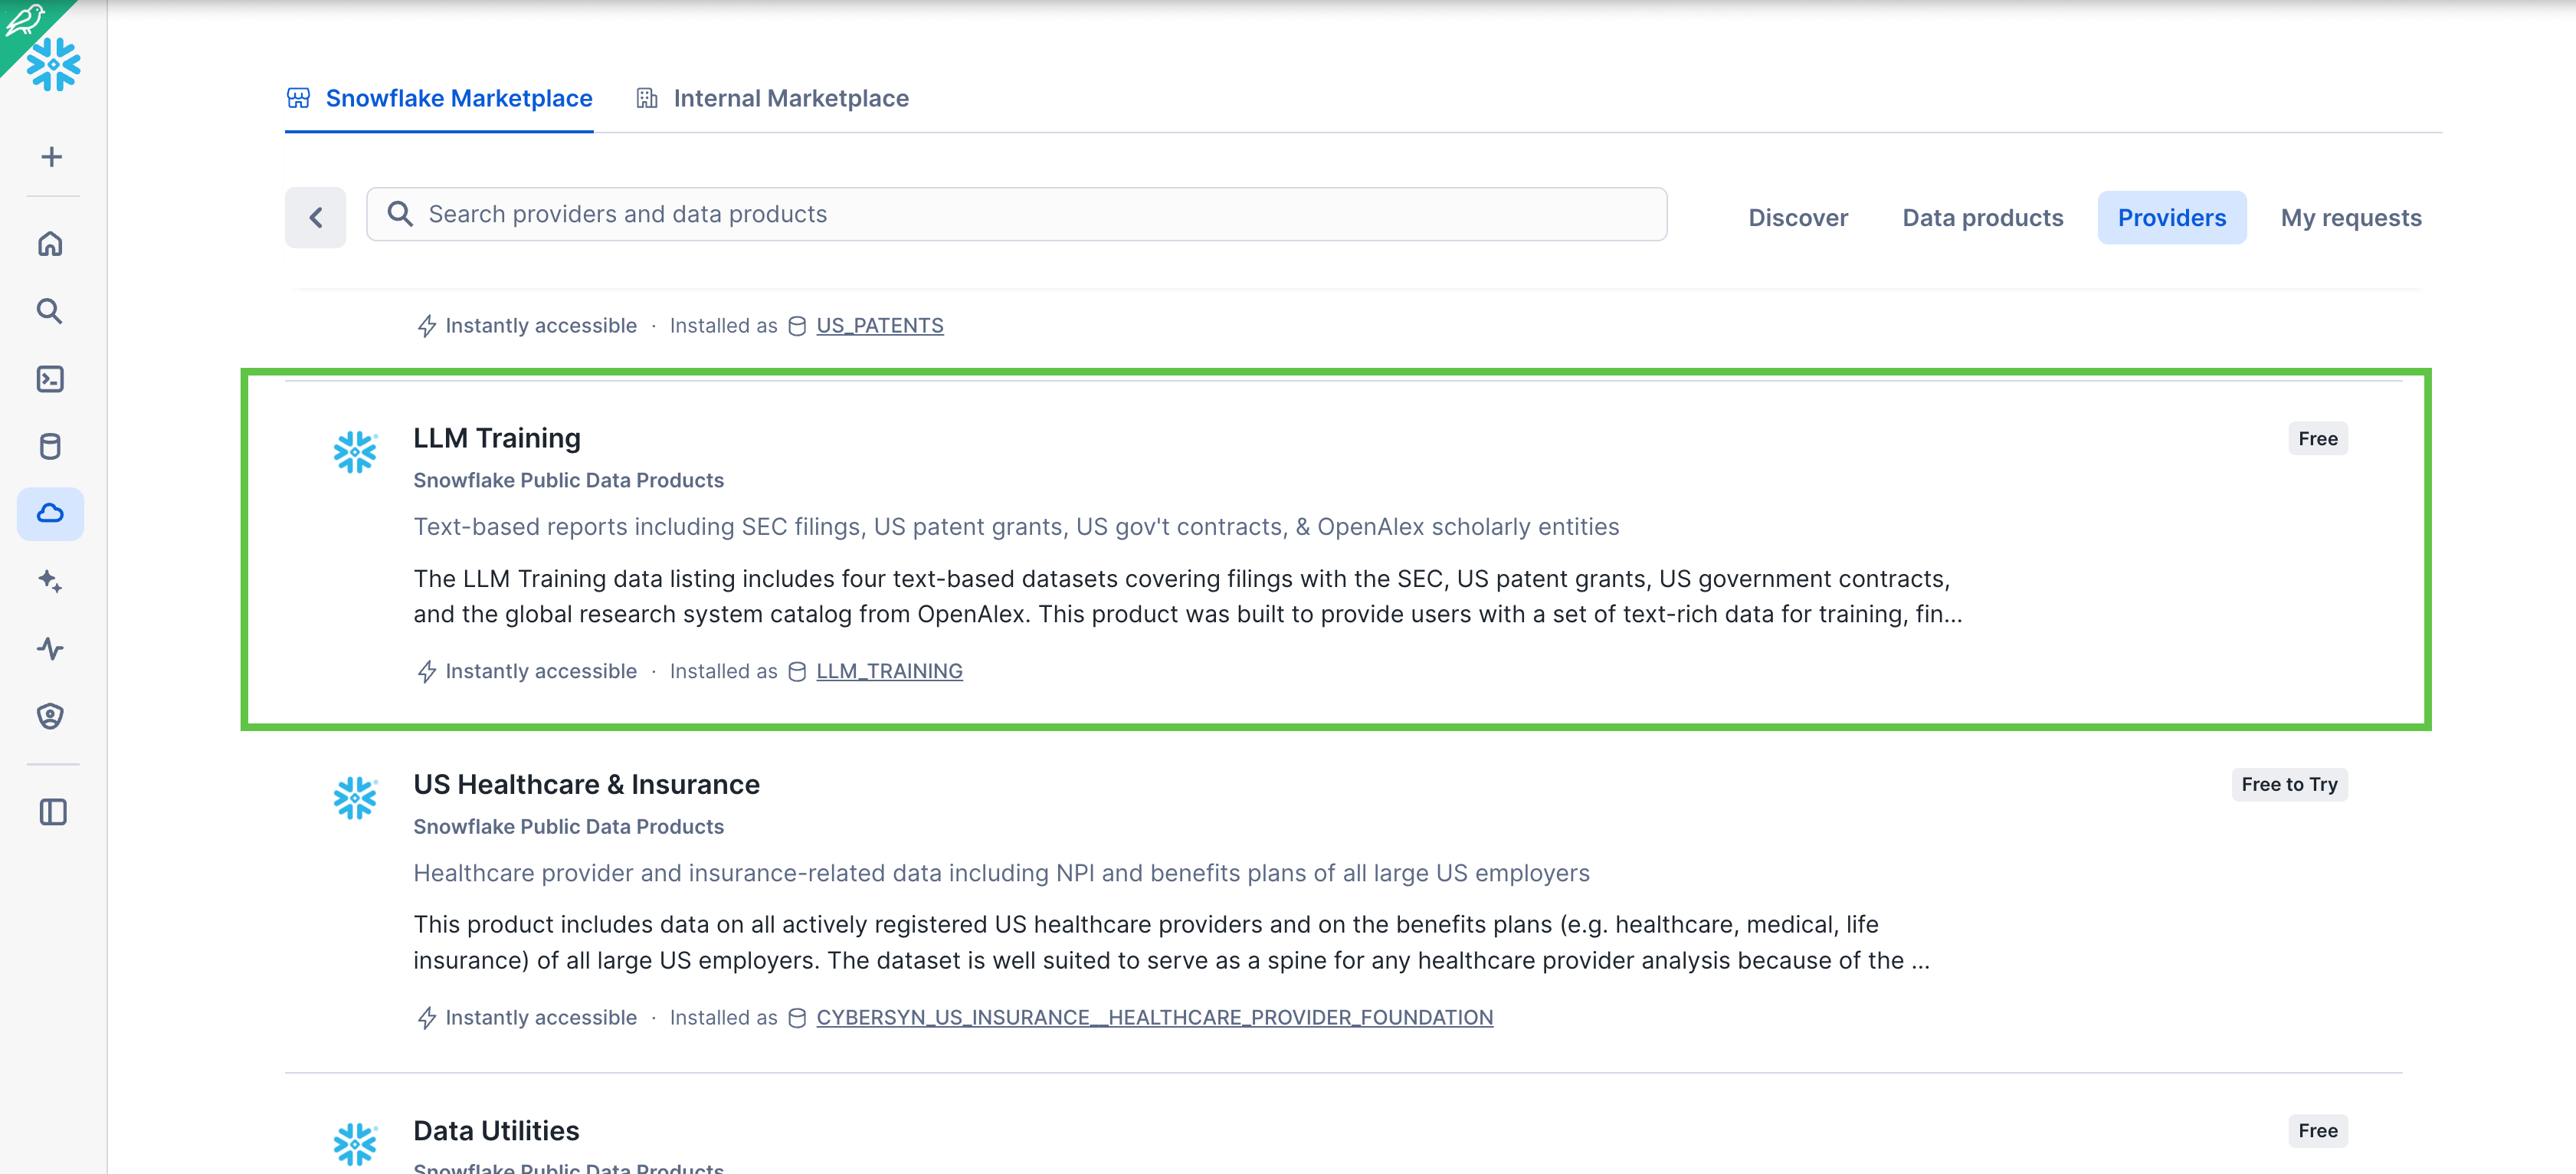Open the Data products tab
The height and width of the screenshot is (1174, 2576).
(1982, 218)
